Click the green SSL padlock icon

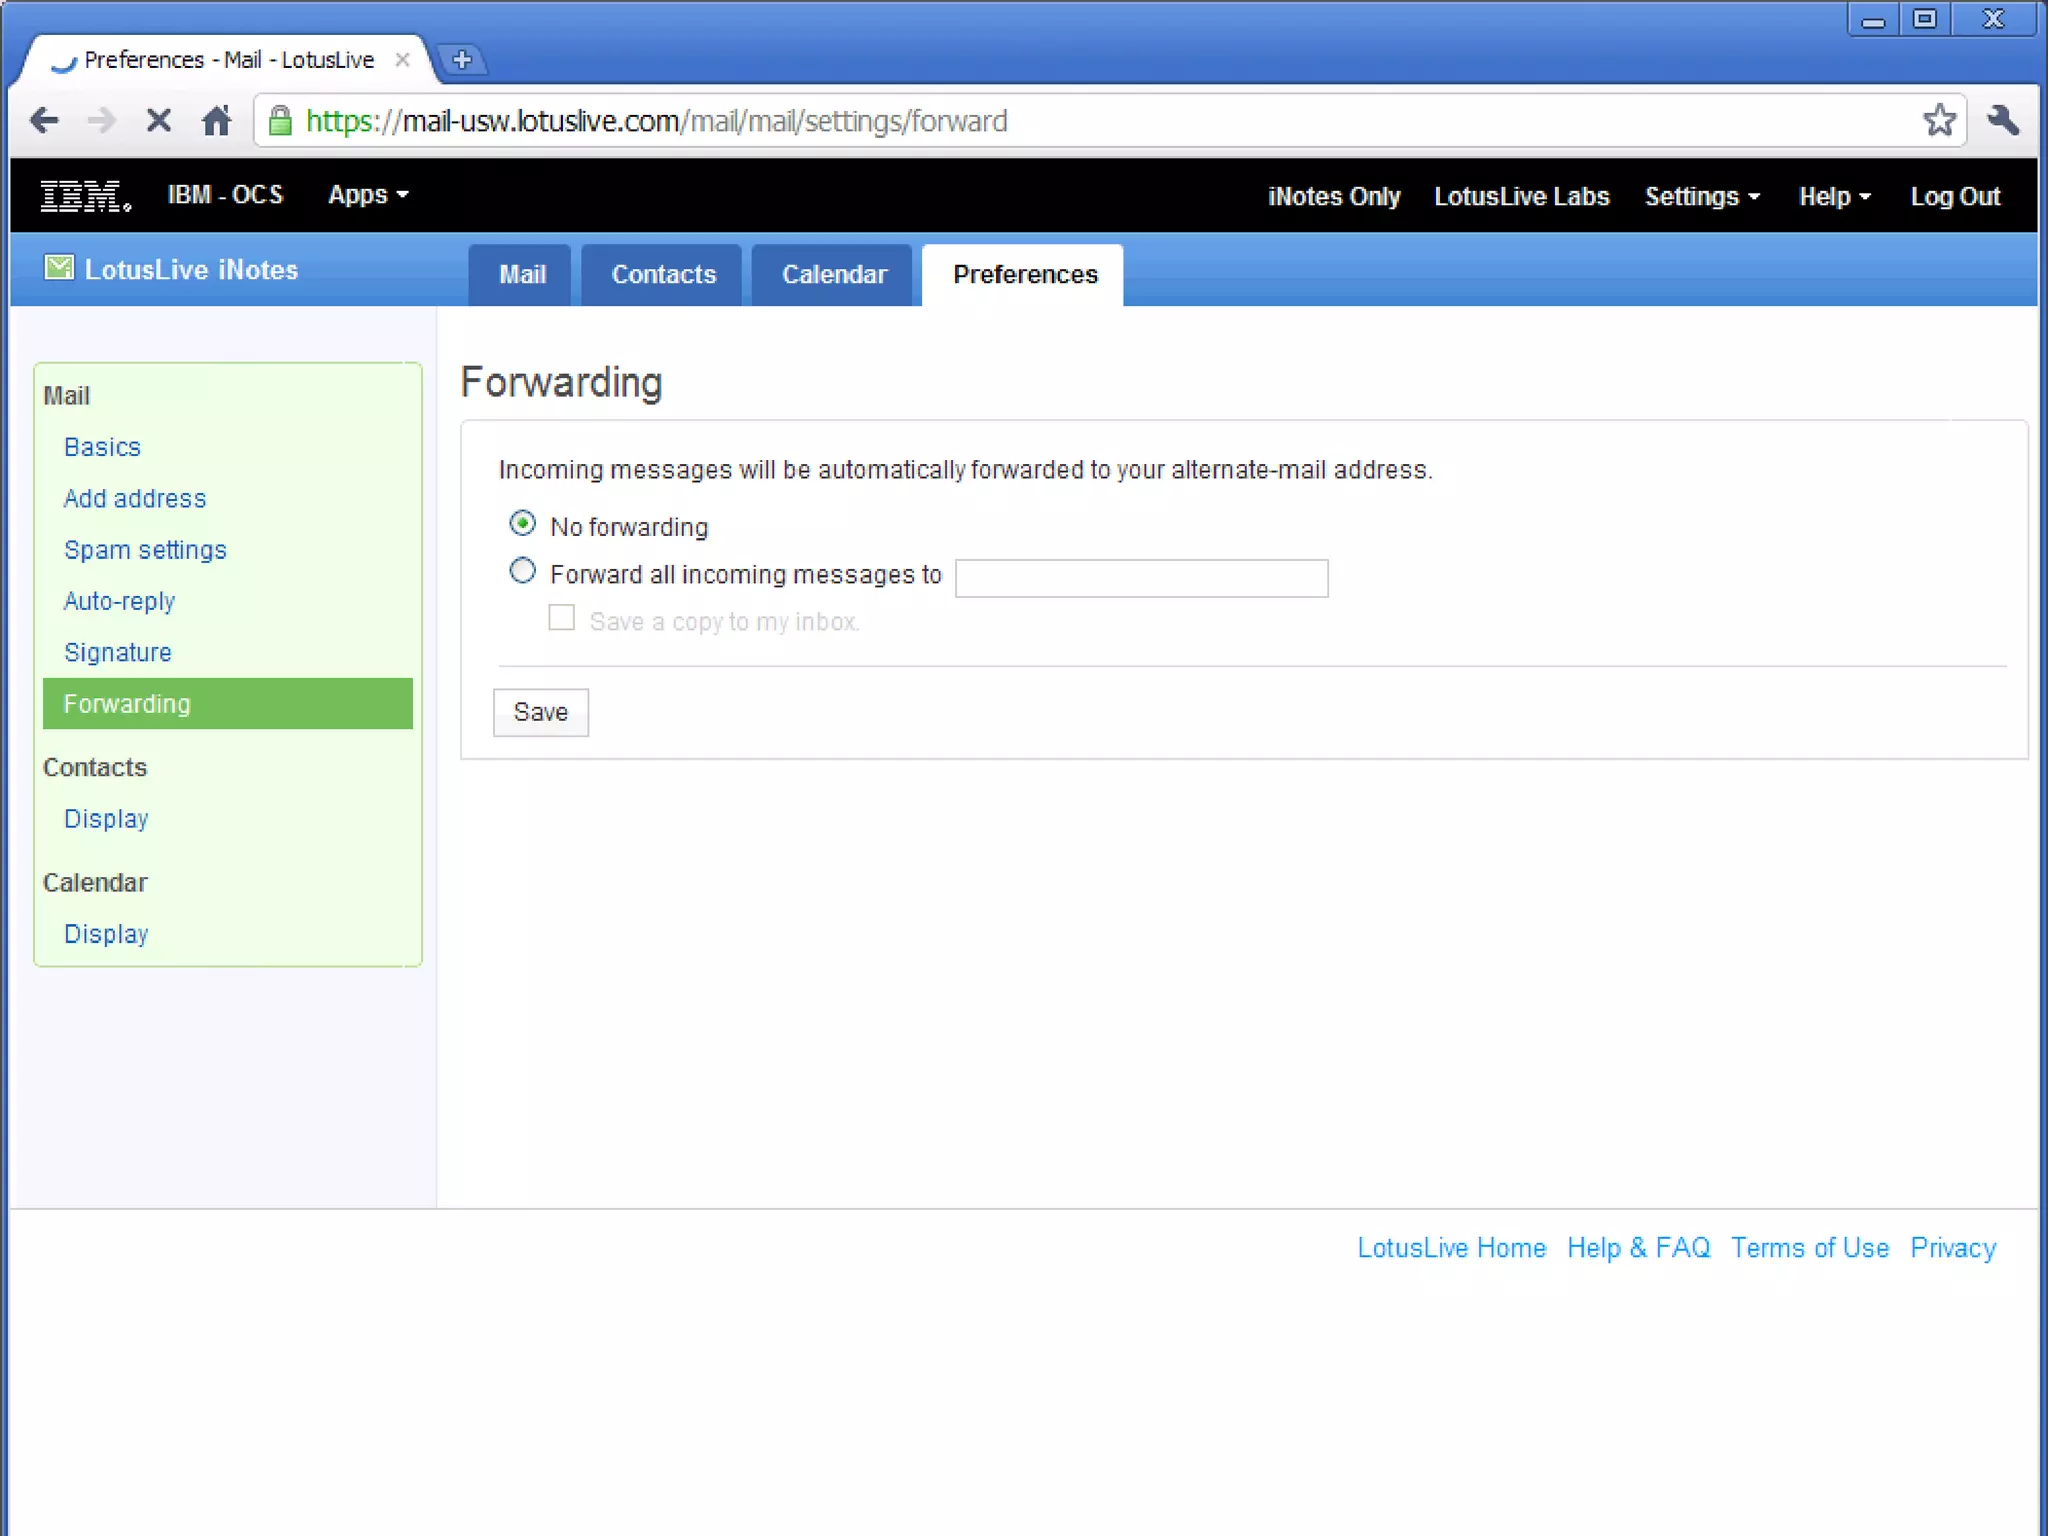tap(281, 121)
